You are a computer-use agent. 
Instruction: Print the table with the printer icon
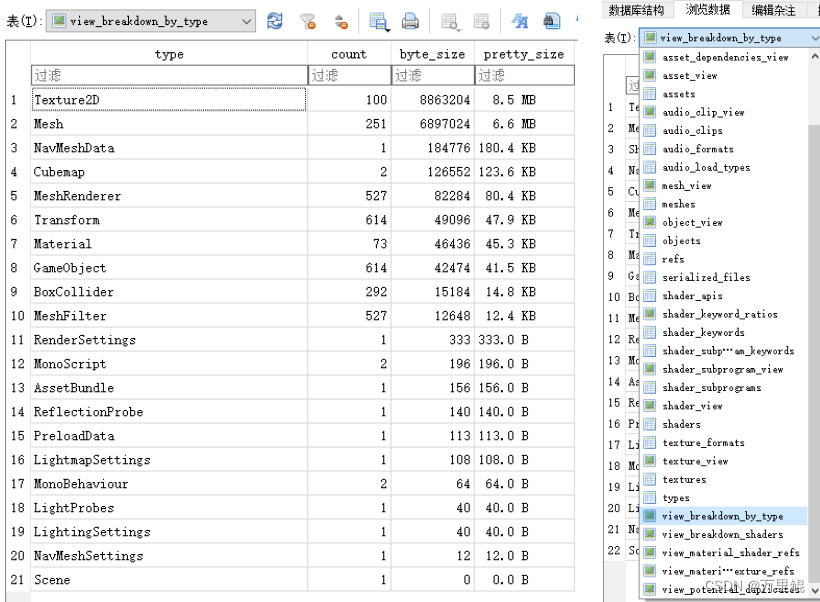[x=411, y=21]
